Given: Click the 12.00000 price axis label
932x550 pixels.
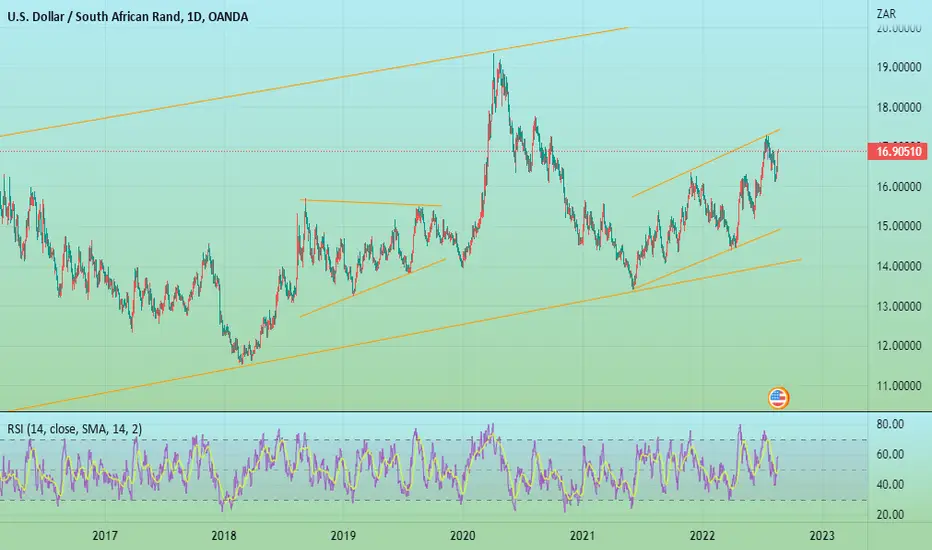Looking at the screenshot, I should tap(899, 346).
